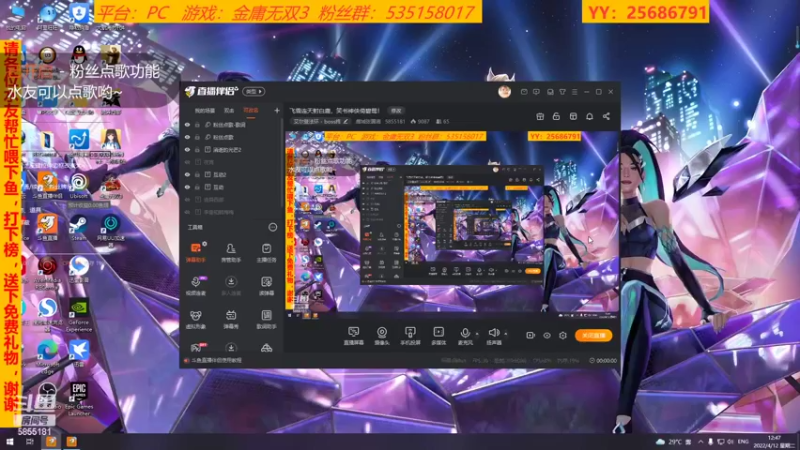
Task: Open the gear settings icon in the bottom bar
Action: (x=563, y=335)
